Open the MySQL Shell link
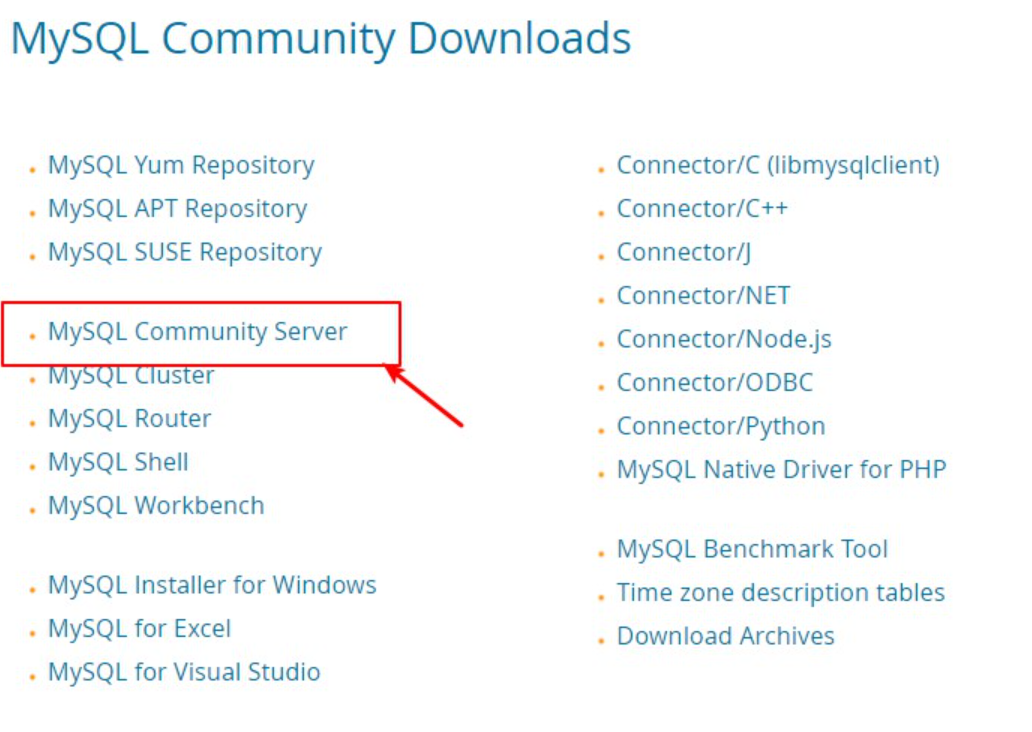The image size is (1032, 732). pyautogui.click(x=118, y=462)
